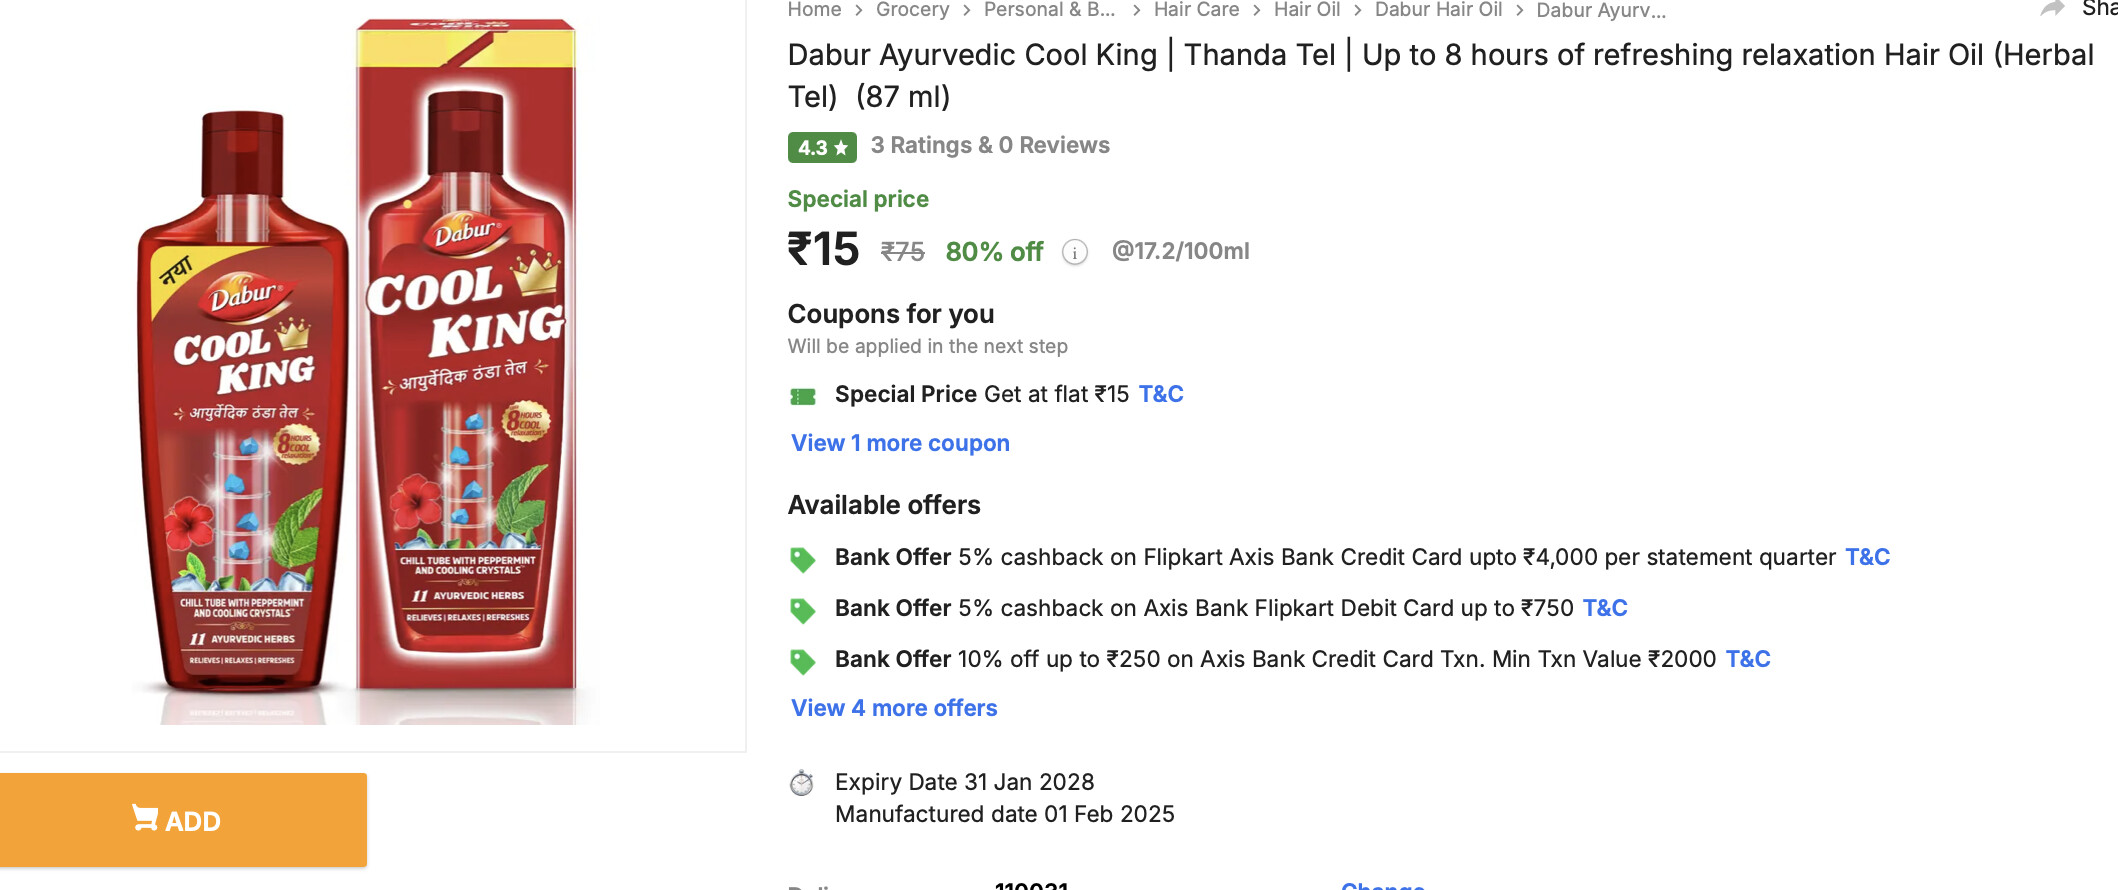Viewport: 2118px width, 890px height.
Task: Go to Hair Oil breadcrumb category
Action: tap(1307, 10)
